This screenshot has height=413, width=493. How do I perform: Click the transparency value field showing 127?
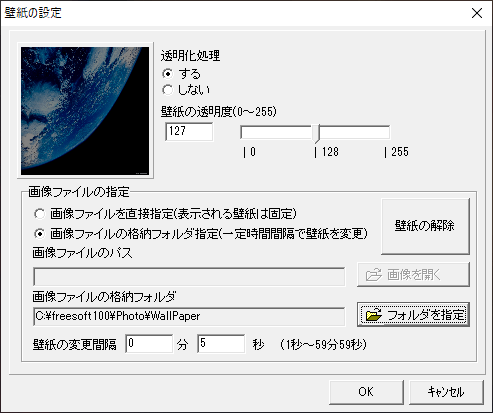click(189, 131)
